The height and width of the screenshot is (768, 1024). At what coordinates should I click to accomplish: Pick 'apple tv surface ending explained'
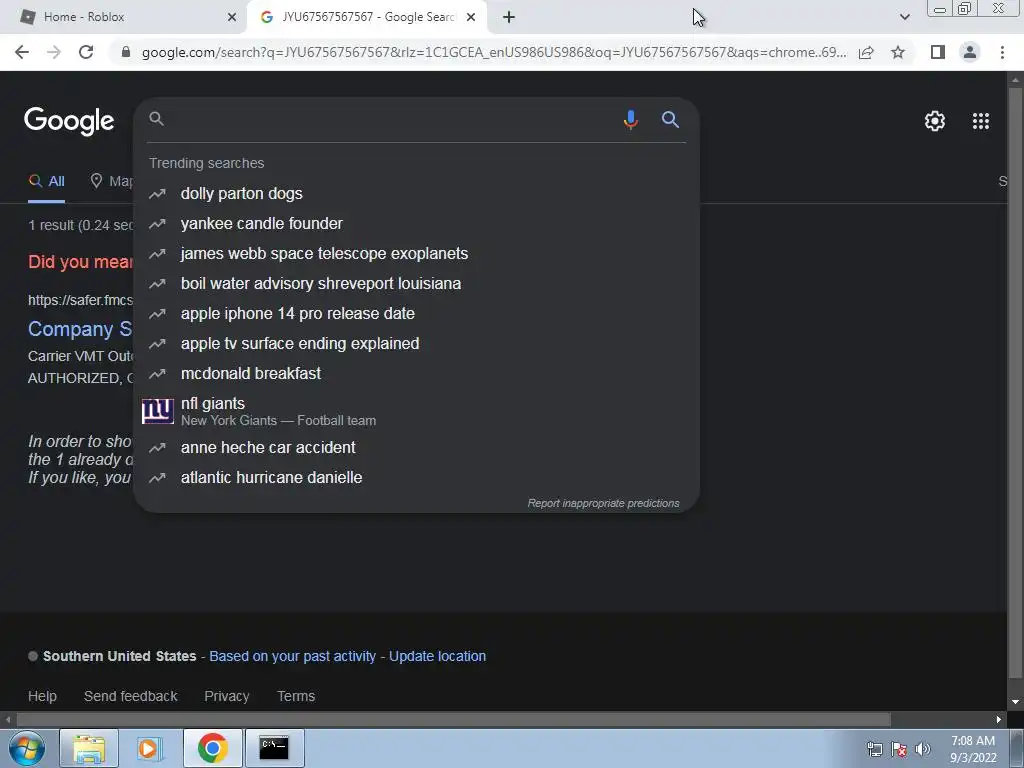pos(417,344)
